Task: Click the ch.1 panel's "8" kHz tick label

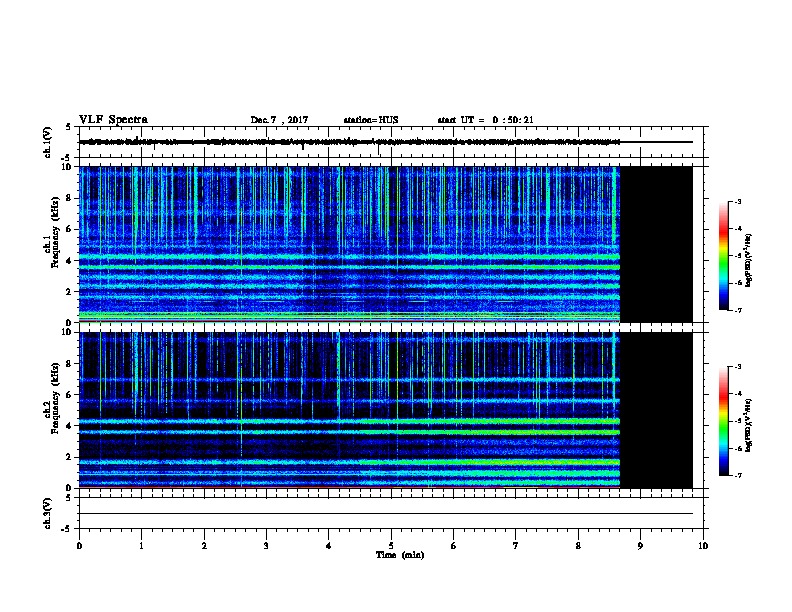Action: [69, 198]
